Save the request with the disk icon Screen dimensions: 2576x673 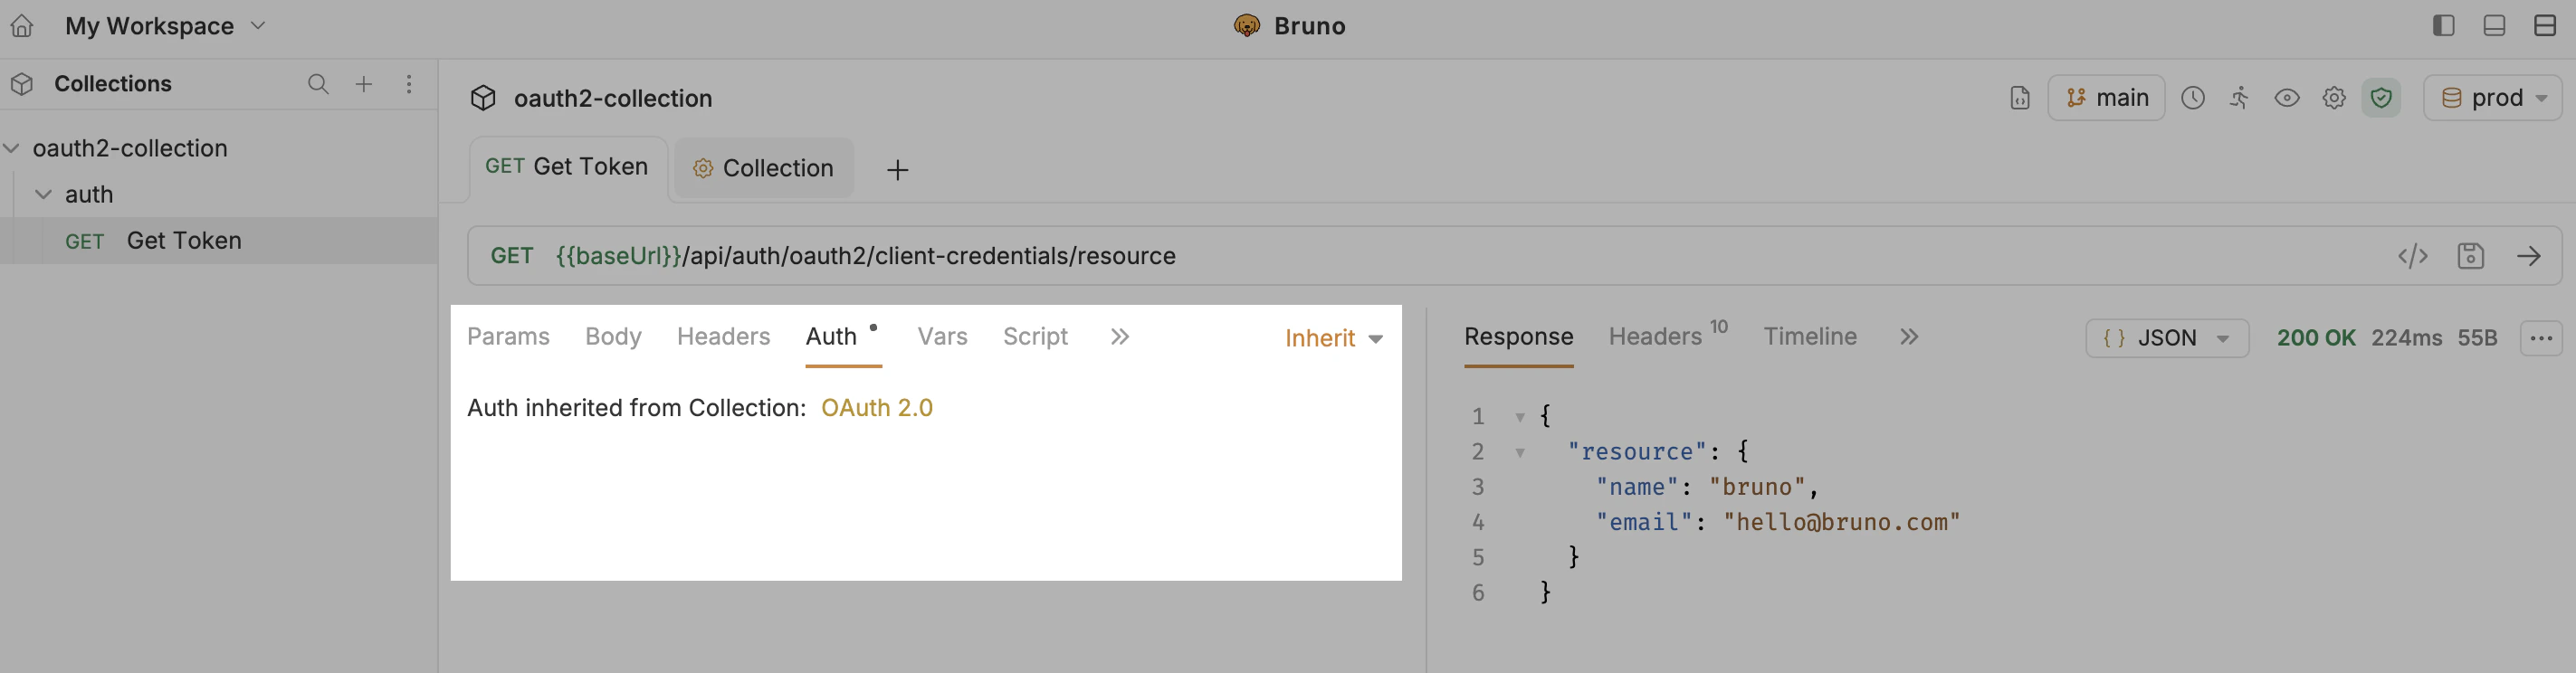pos(2471,256)
